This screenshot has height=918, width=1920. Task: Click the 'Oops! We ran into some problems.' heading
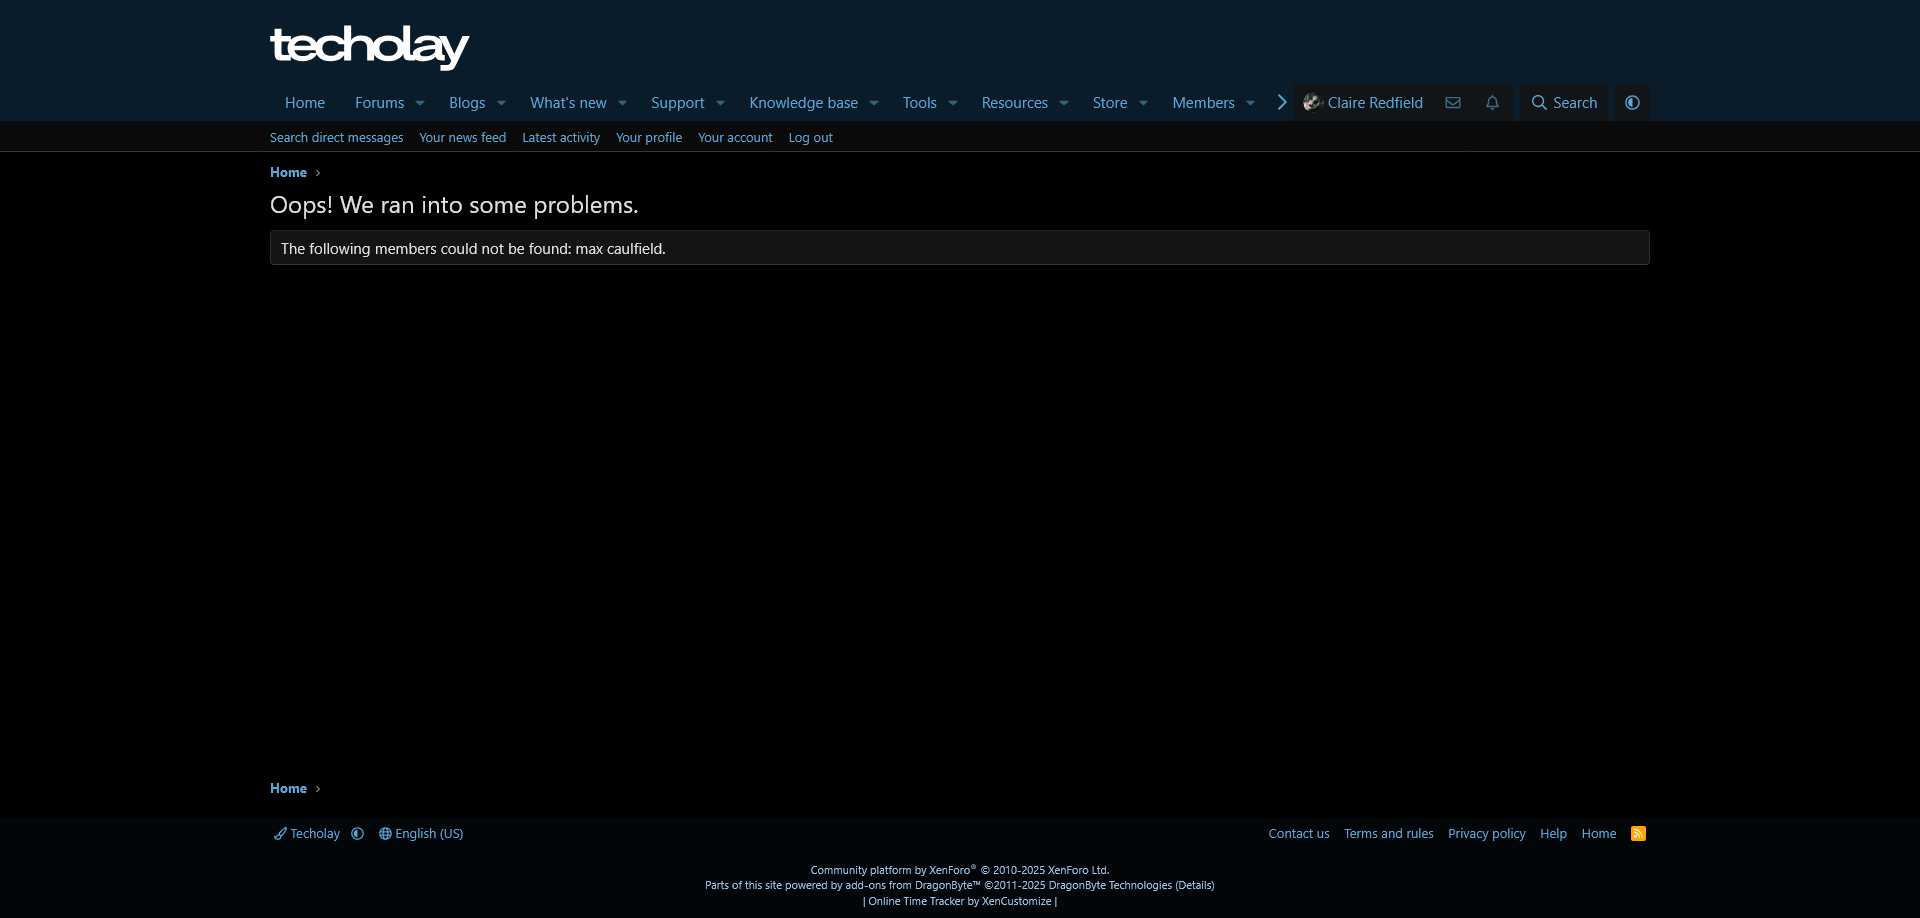pos(454,205)
